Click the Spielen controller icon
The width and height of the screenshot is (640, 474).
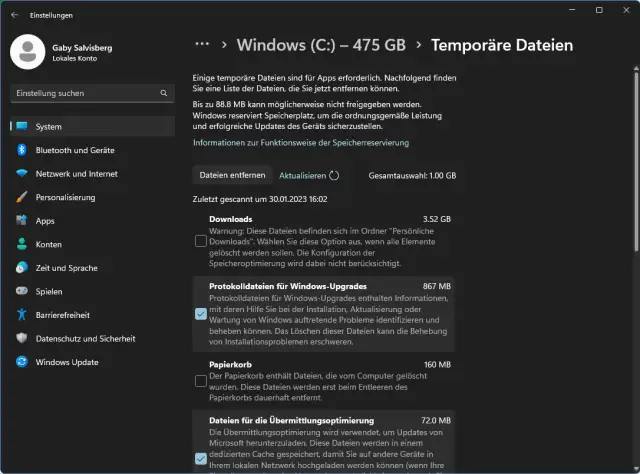(x=21, y=291)
